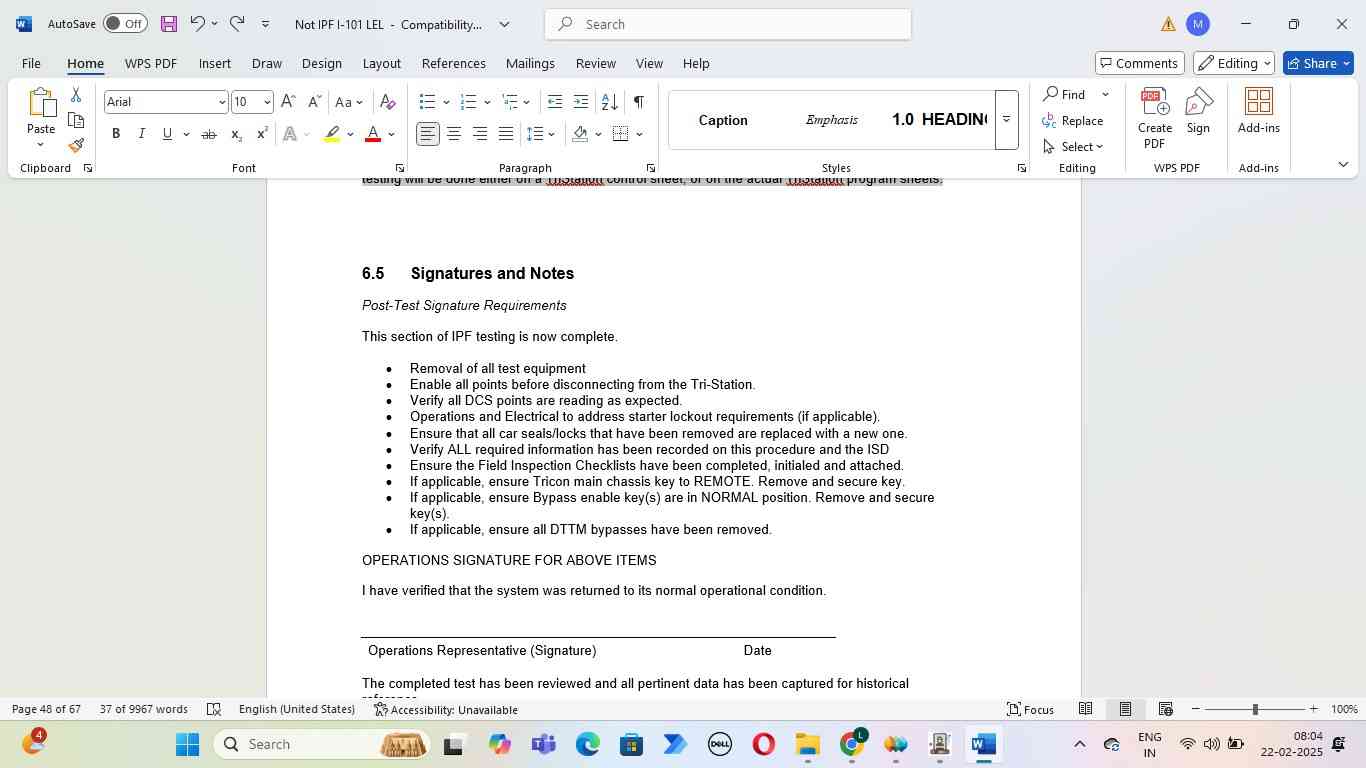The image size is (1366, 768).
Task: Toggle bullet list formatting
Action: point(427,102)
